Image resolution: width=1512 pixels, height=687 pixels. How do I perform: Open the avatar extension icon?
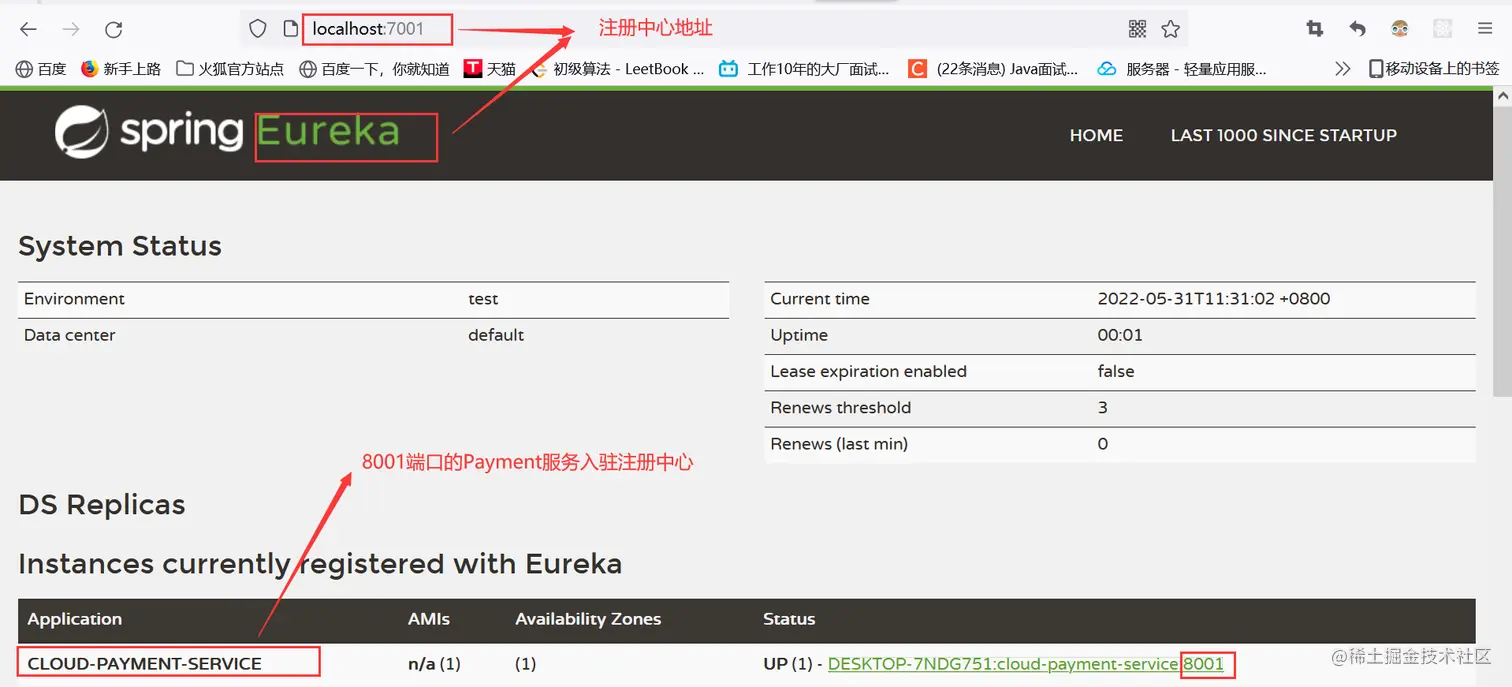point(1400,29)
